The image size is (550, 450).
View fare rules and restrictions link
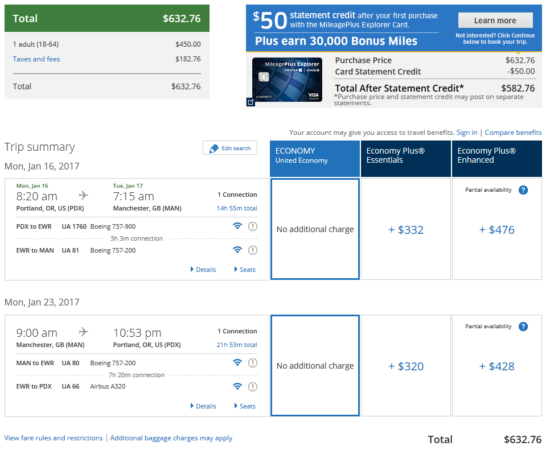pos(53,438)
